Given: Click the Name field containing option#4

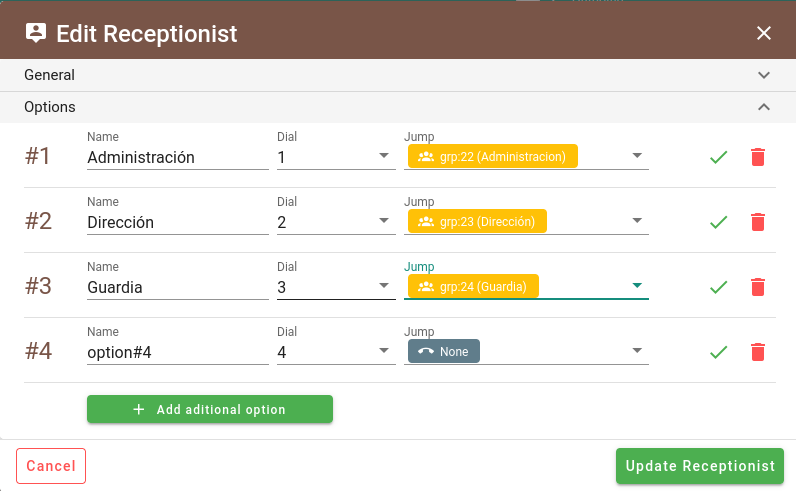Looking at the screenshot, I should click(x=178, y=352).
